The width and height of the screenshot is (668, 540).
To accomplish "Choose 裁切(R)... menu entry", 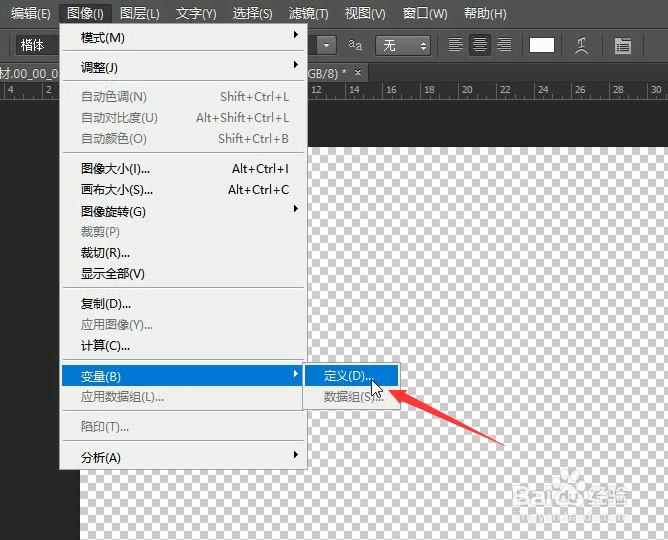I will point(183,253).
